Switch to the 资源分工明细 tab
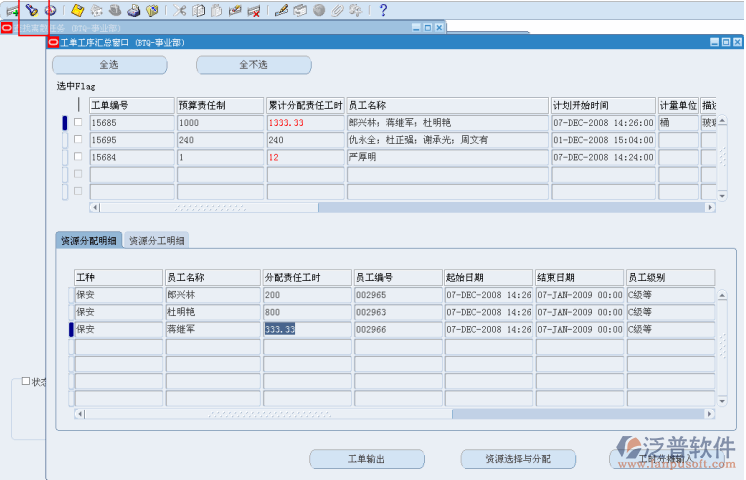 pos(157,240)
